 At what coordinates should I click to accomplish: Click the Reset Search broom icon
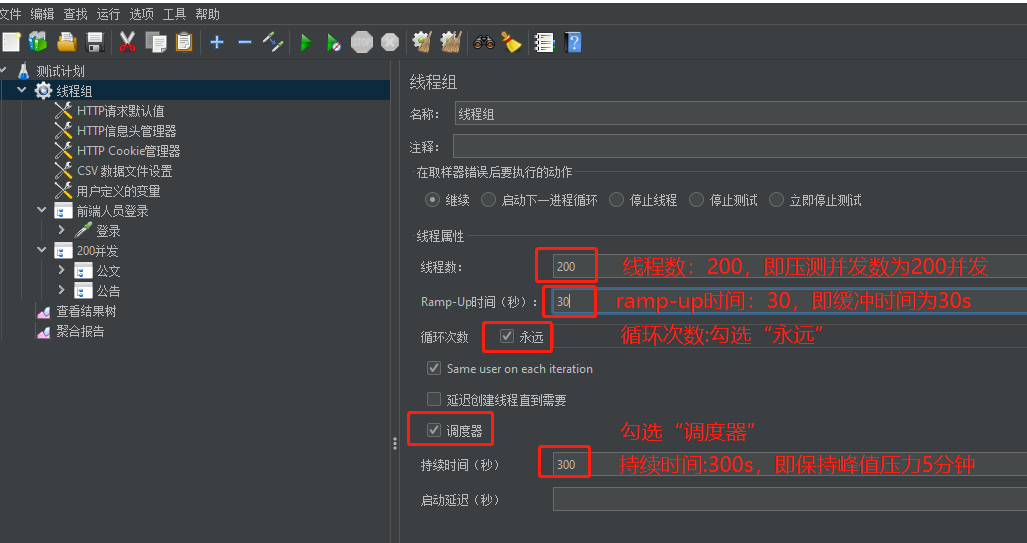pos(512,43)
